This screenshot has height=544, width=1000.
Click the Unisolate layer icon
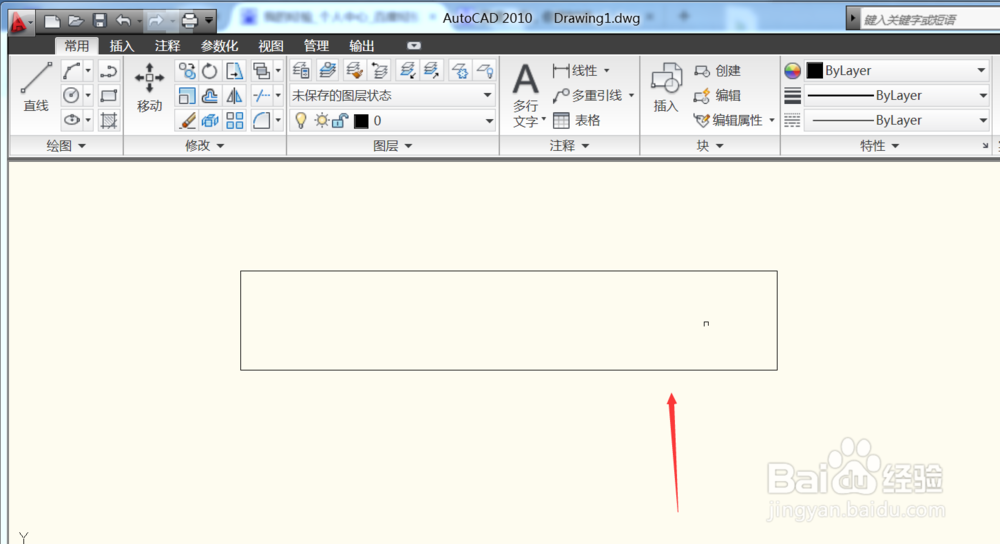click(x=432, y=70)
